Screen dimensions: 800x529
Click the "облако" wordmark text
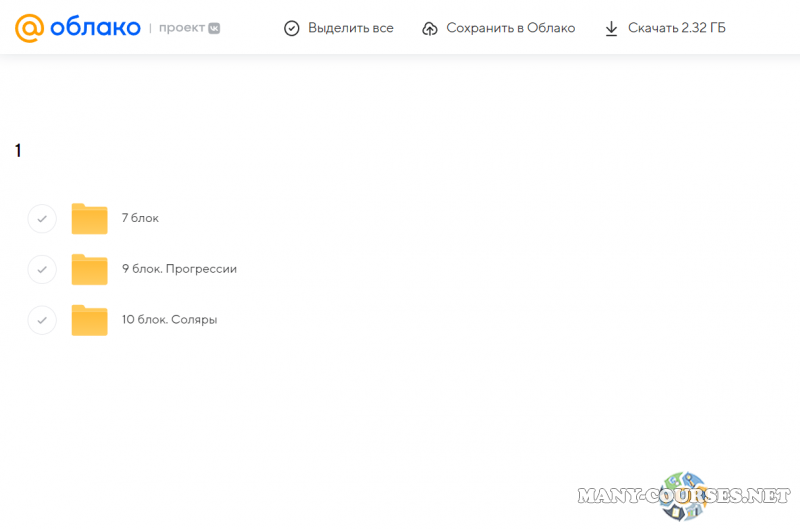tap(95, 28)
